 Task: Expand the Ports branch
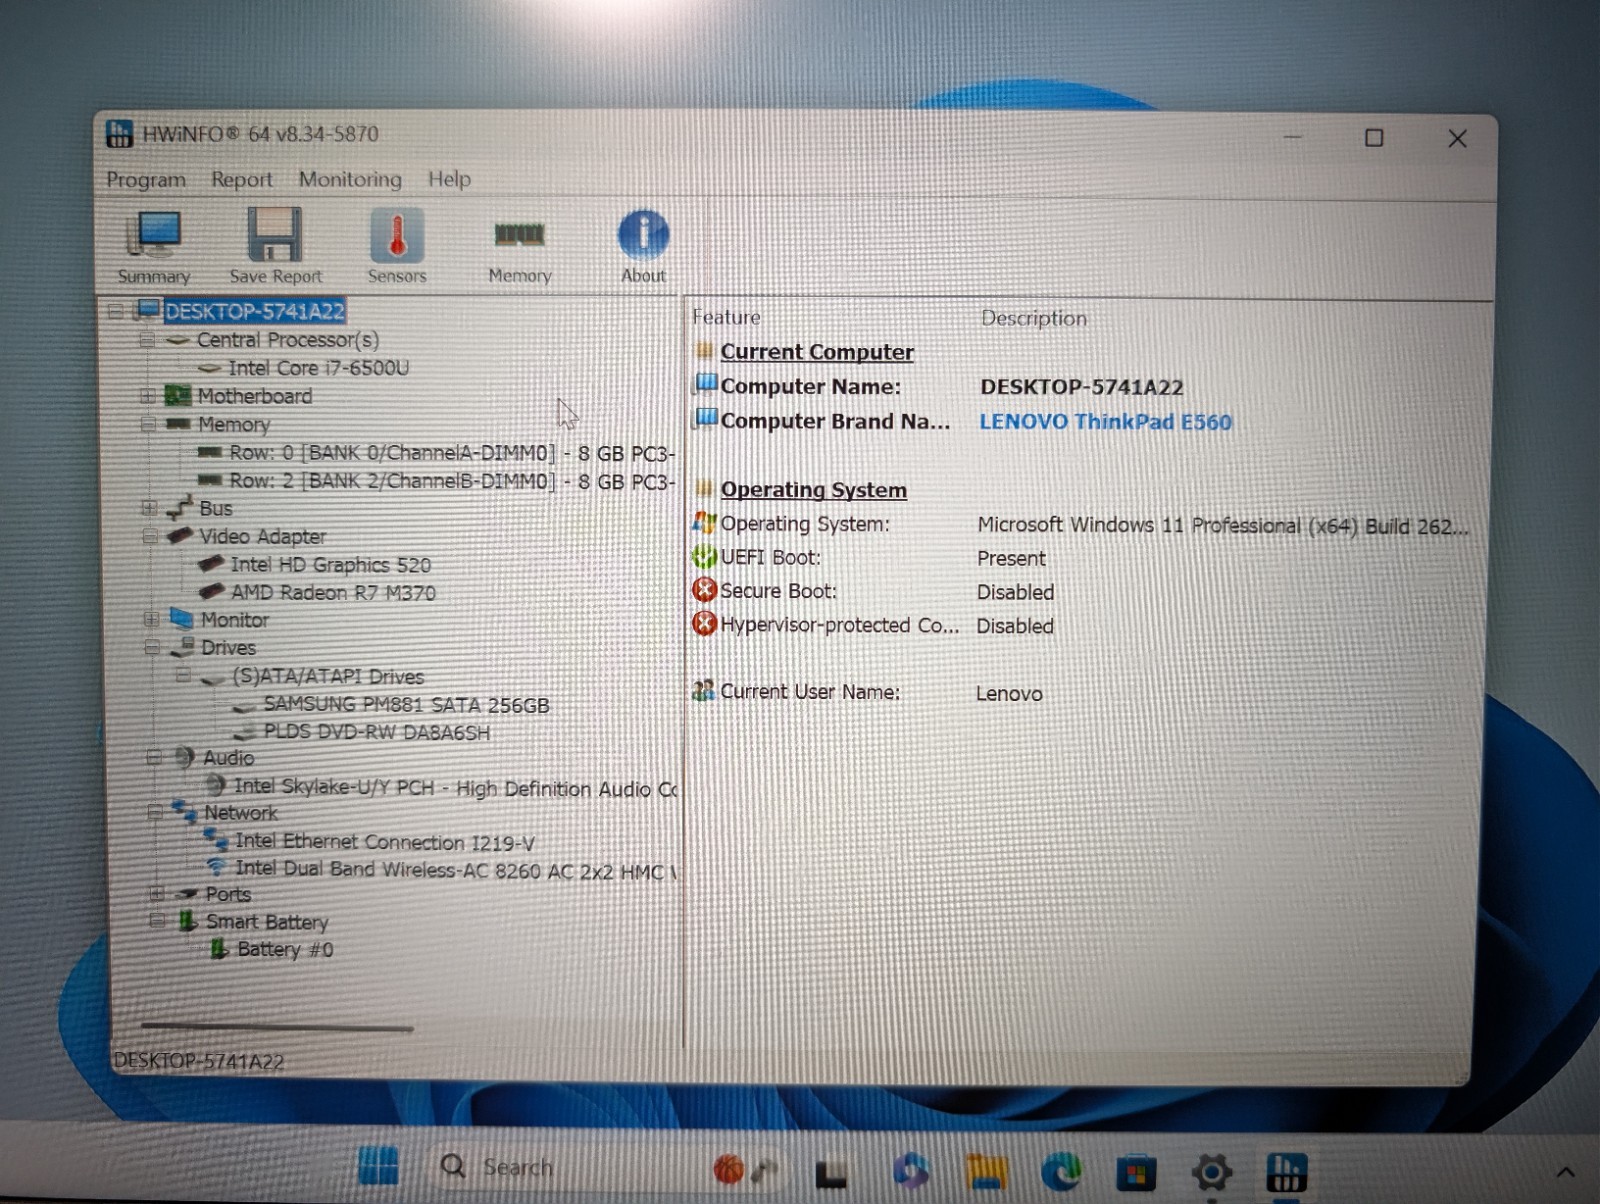point(156,893)
